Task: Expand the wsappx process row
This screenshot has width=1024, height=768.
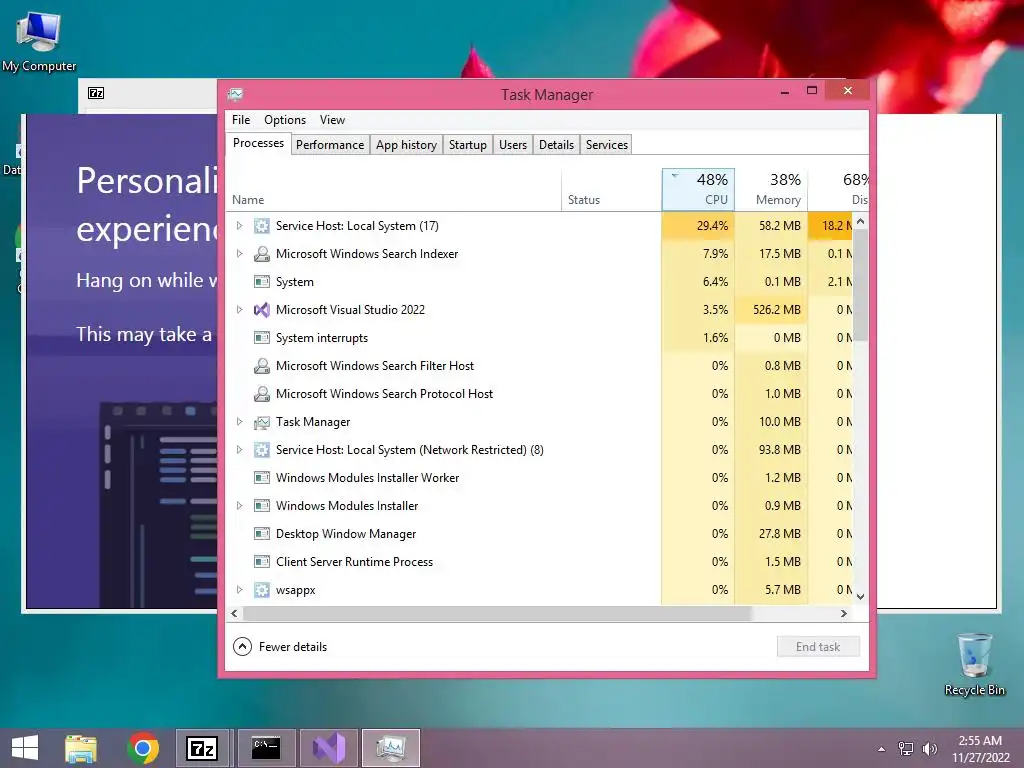Action: click(240, 590)
